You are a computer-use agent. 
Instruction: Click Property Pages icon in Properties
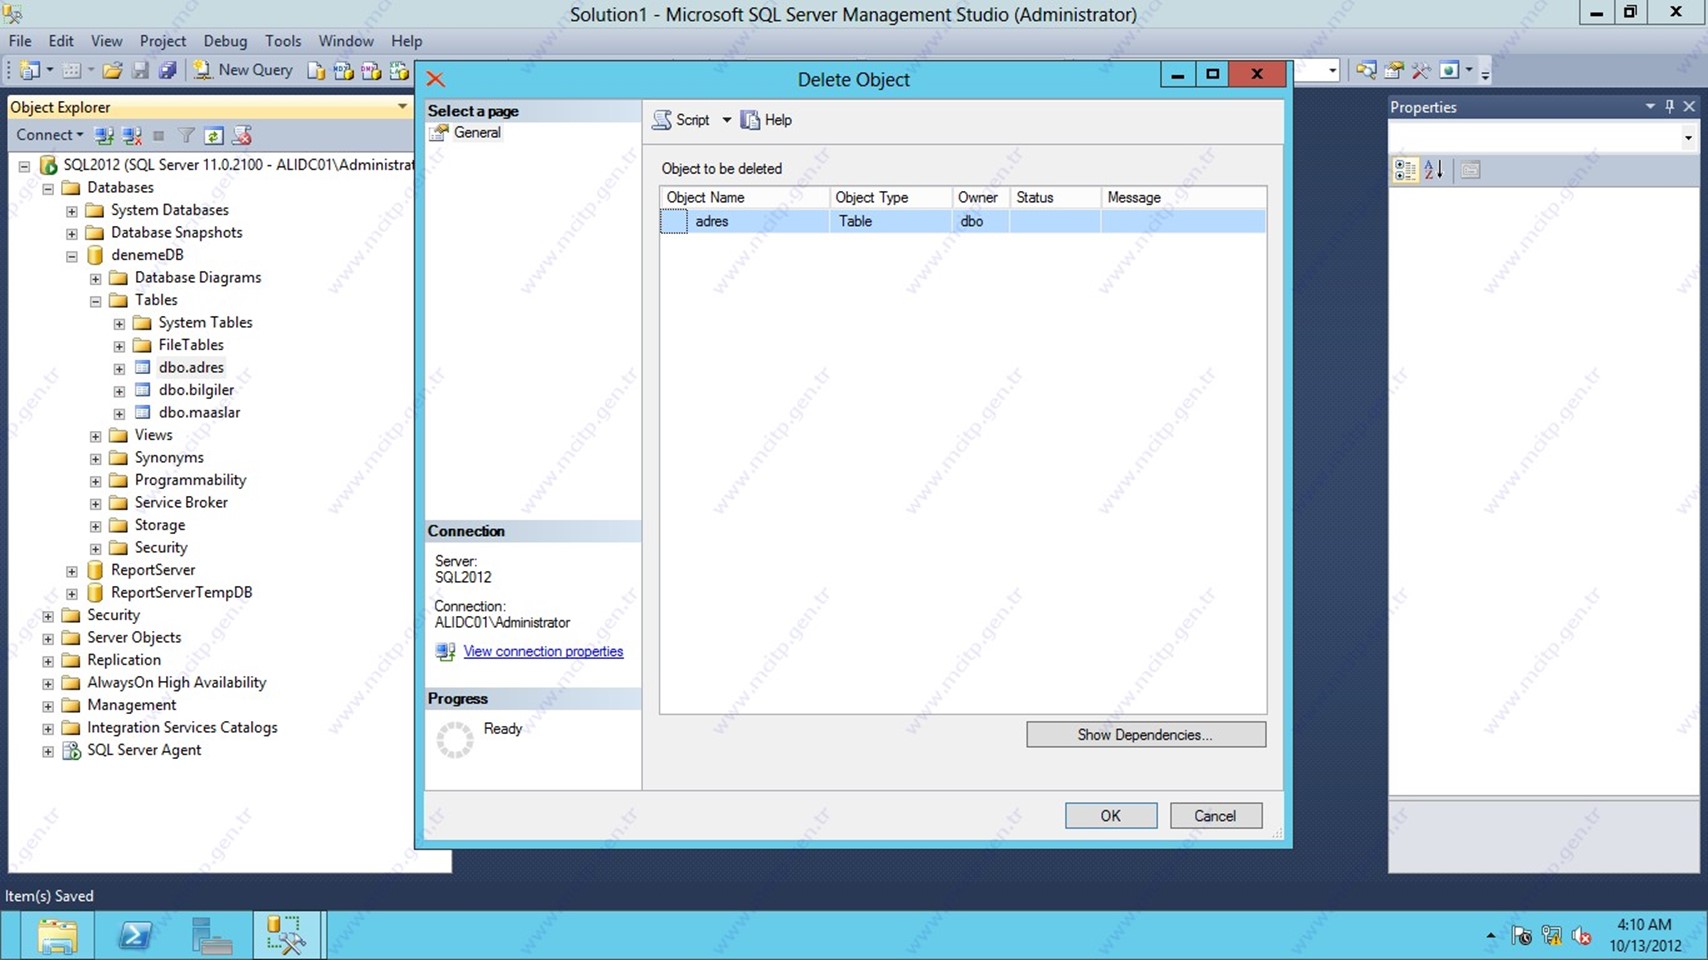[x=1470, y=170]
